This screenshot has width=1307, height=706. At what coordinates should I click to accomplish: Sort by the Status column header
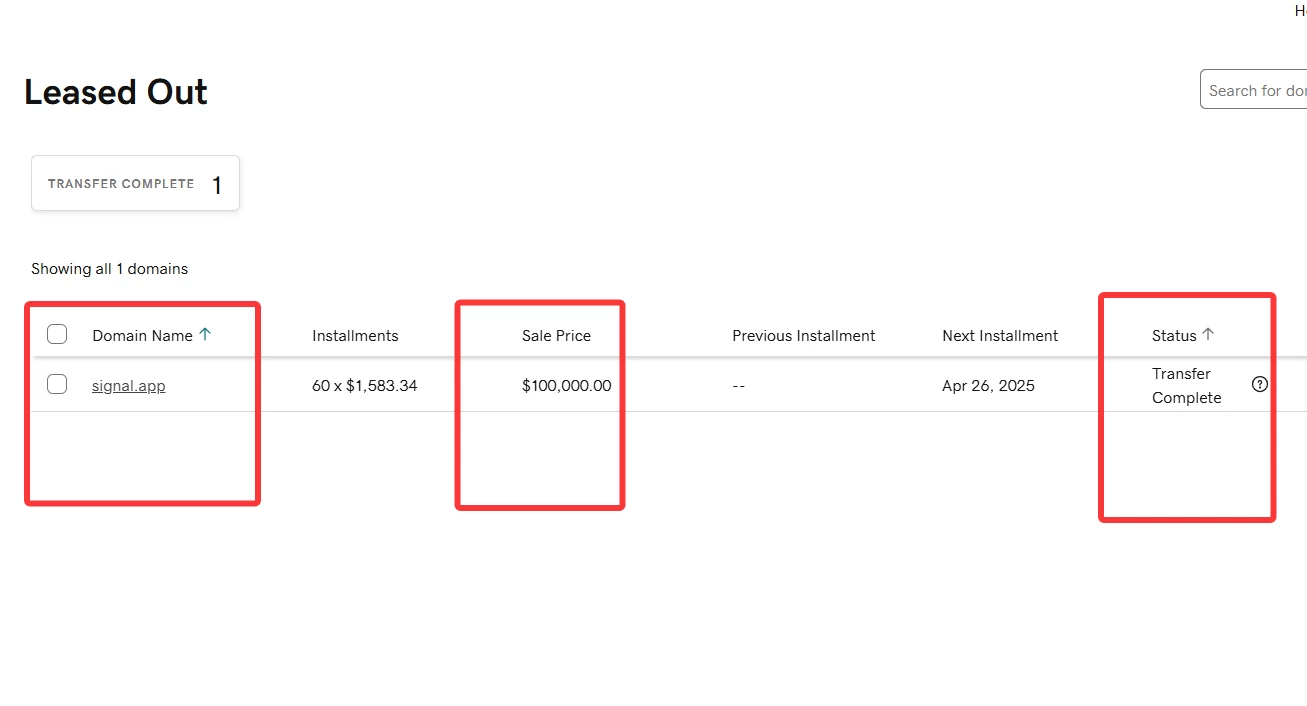[1173, 336]
